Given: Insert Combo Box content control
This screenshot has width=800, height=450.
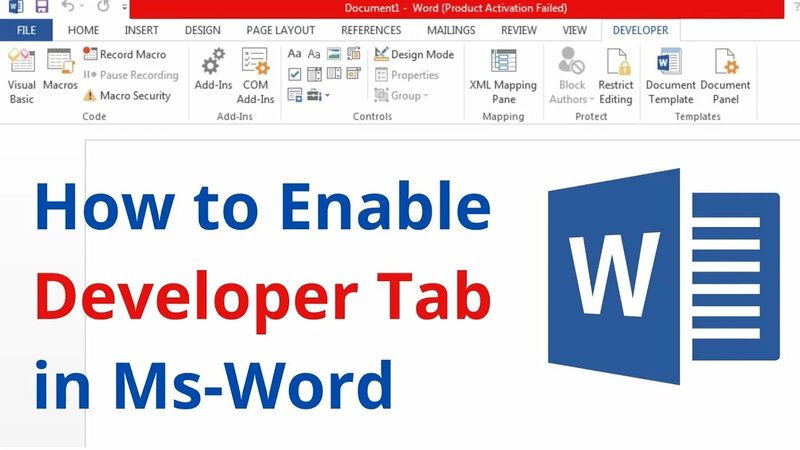Looking at the screenshot, I should point(314,74).
